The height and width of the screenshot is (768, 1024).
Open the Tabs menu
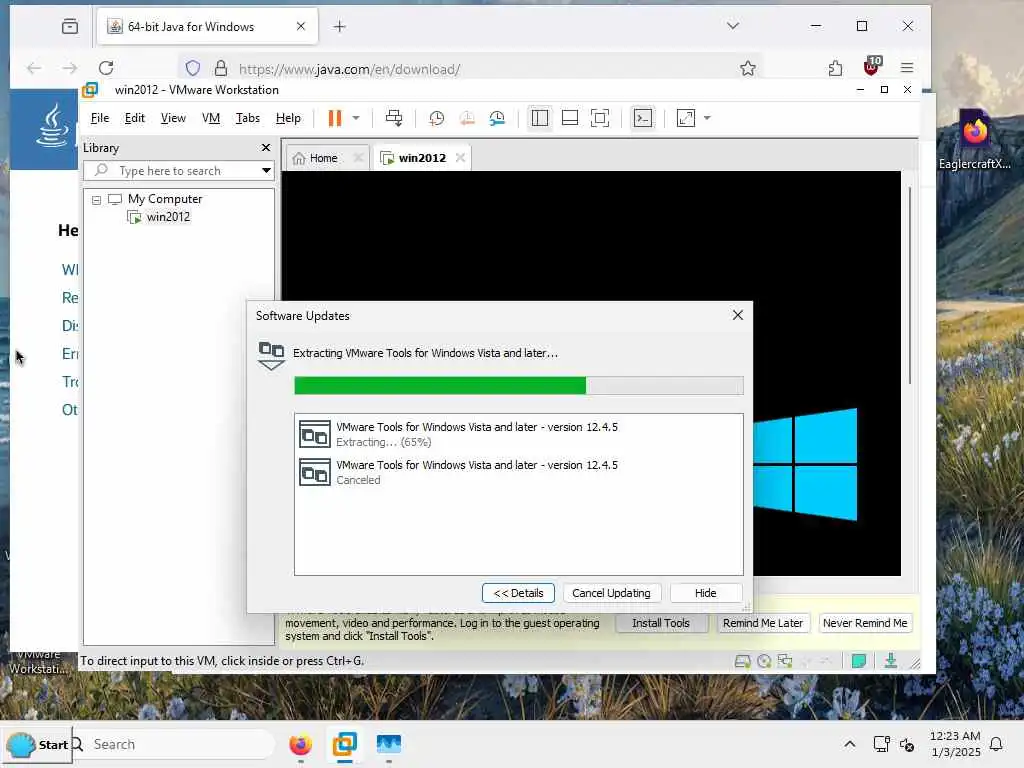coord(248,118)
